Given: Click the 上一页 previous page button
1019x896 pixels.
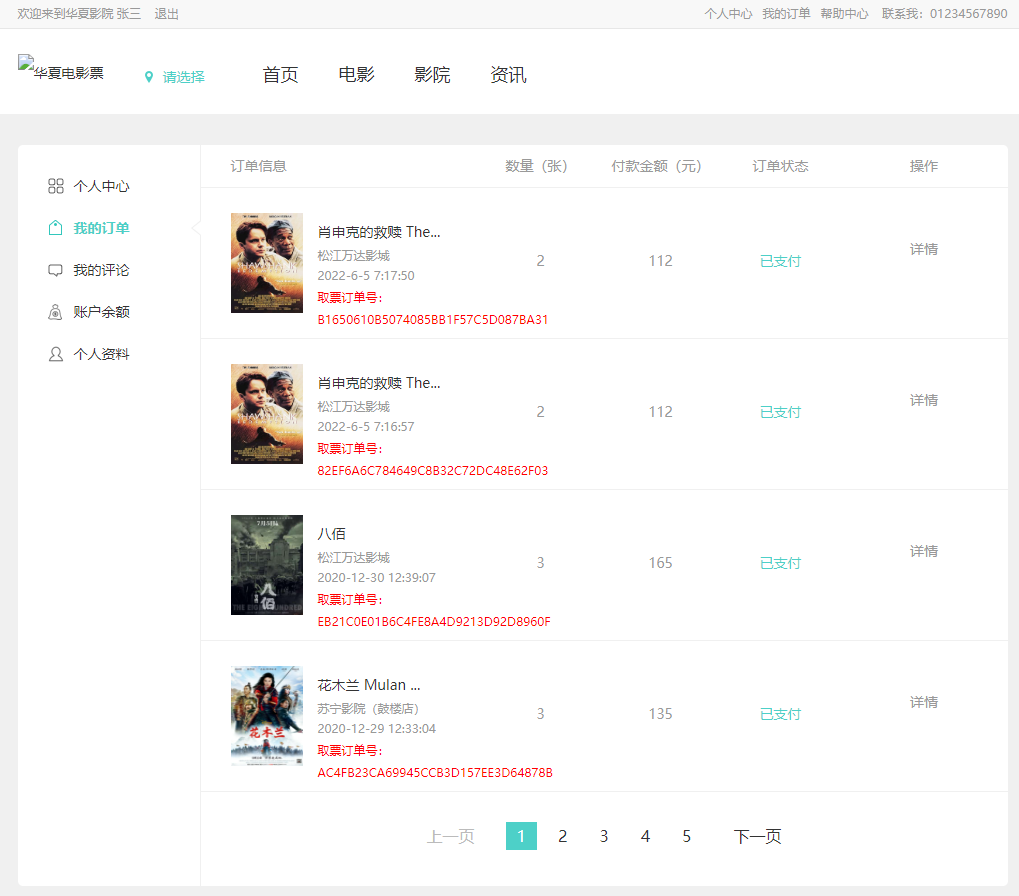Looking at the screenshot, I should point(450,836).
